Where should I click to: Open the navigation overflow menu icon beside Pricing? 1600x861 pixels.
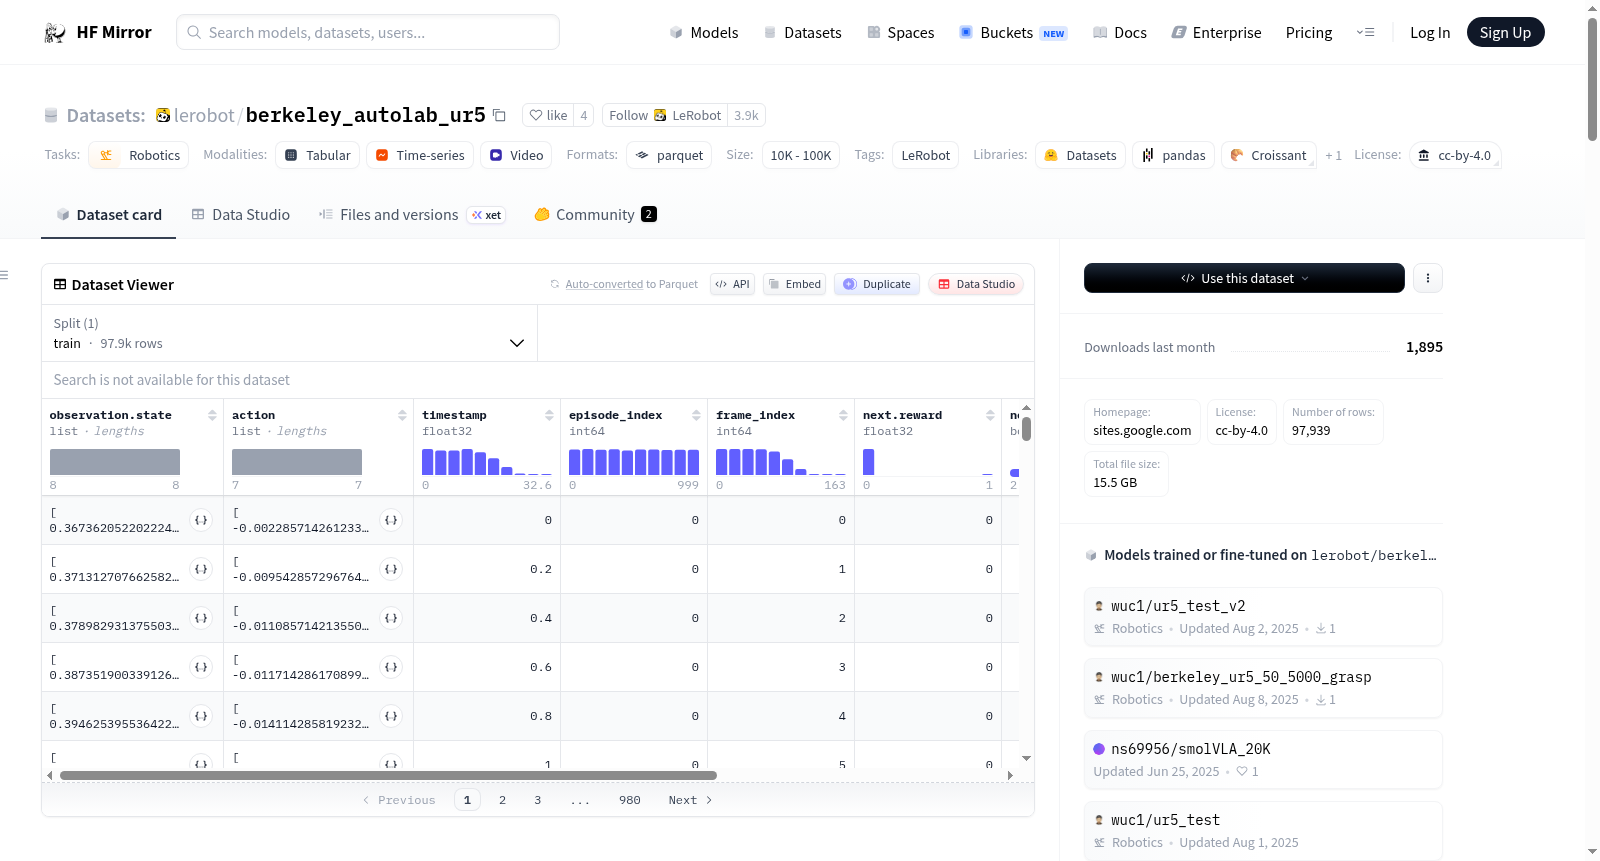point(1365,33)
